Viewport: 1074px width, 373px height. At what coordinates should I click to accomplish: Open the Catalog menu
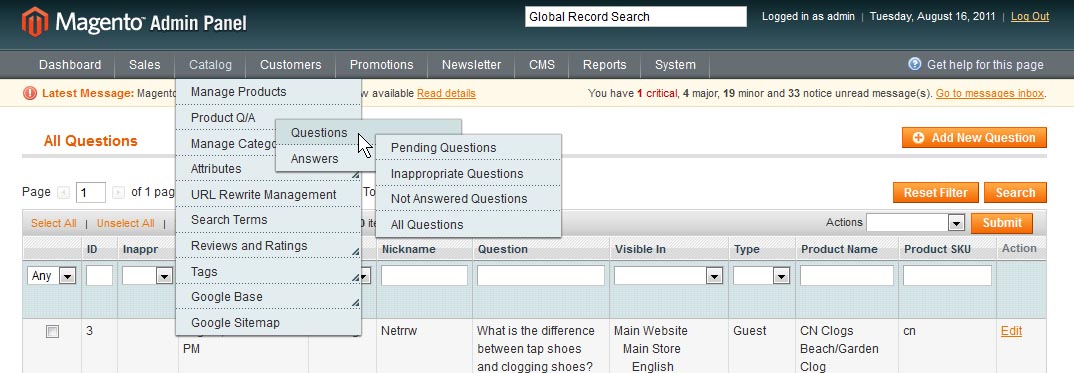click(x=210, y=65)
